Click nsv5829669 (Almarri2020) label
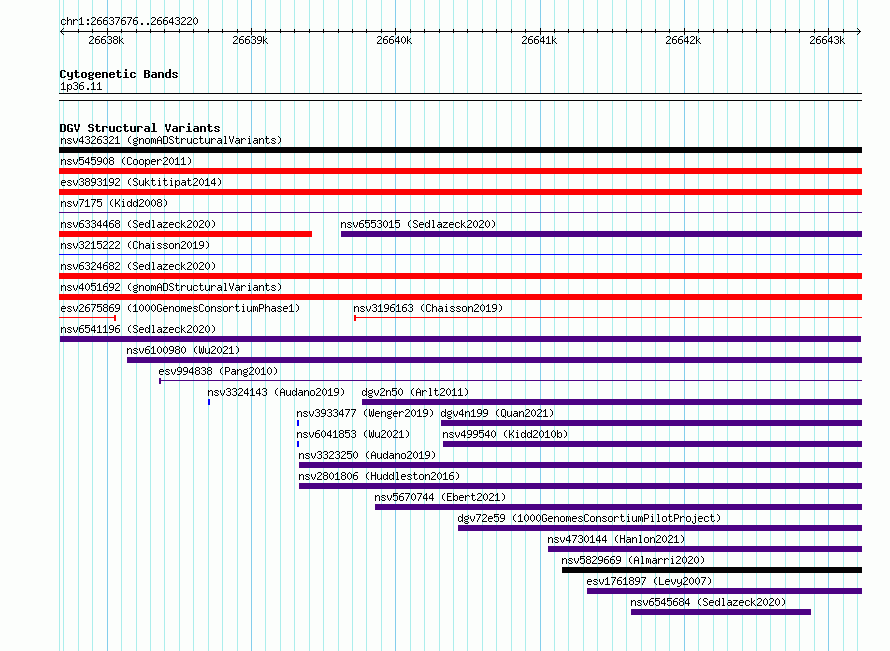 point(633,560)
